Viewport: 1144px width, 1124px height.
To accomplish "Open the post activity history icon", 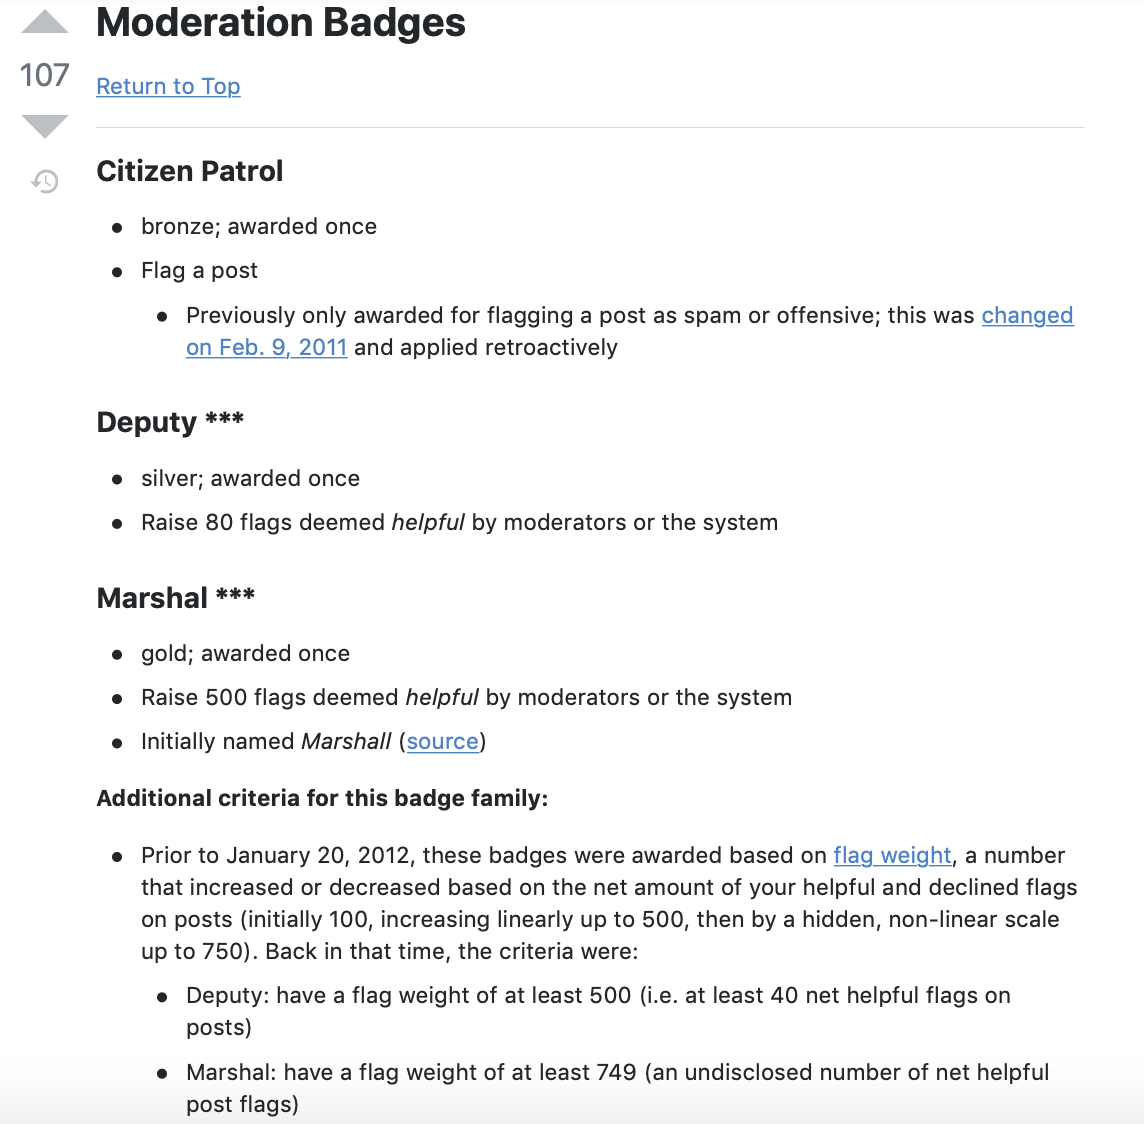I will (x=45, y=181).
